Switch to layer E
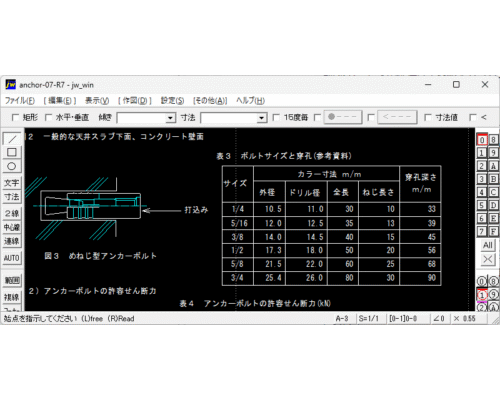 (x=493, y=218)
